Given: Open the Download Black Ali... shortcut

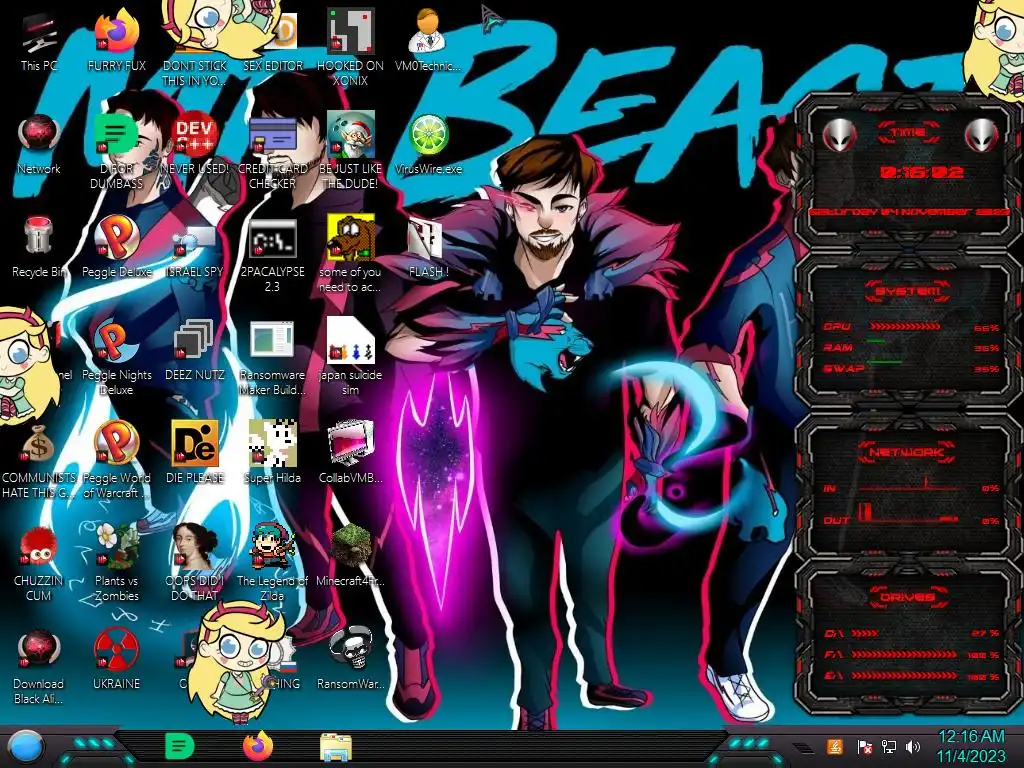Looking at the screenshot, I should [39, 666].
